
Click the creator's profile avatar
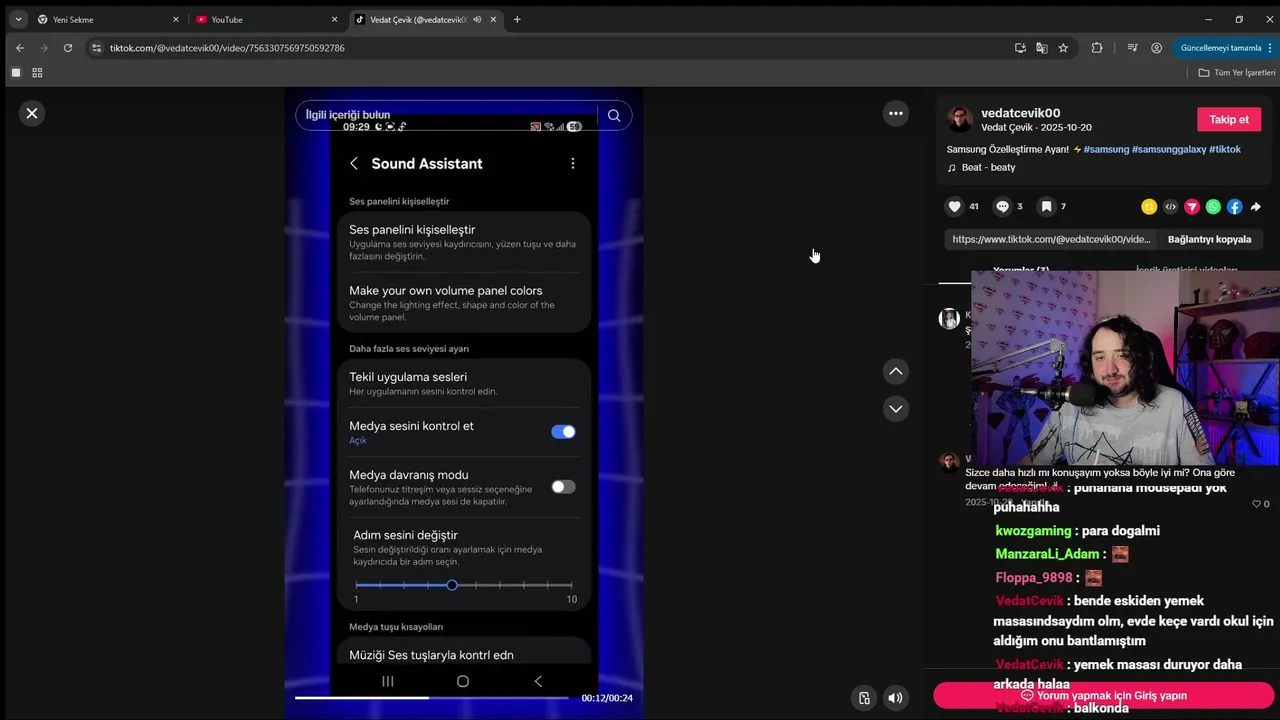click(x=960, y=119)
